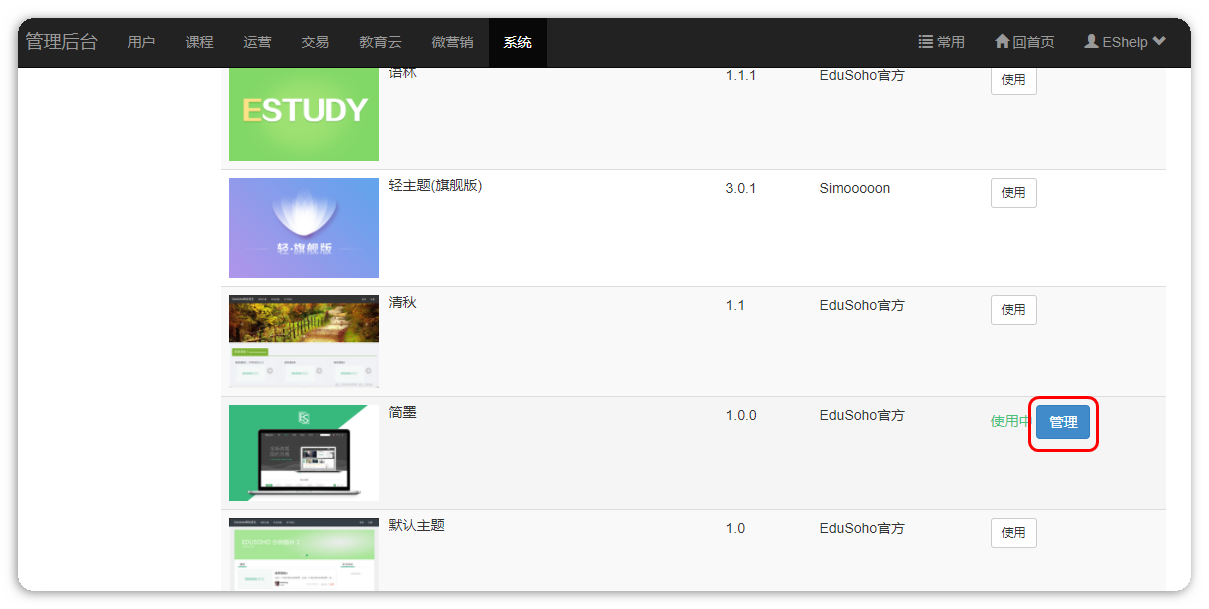Screen dimensions: 1209x609
Task: Click the user icon beside EShelp
Action: pos(1091,42)
